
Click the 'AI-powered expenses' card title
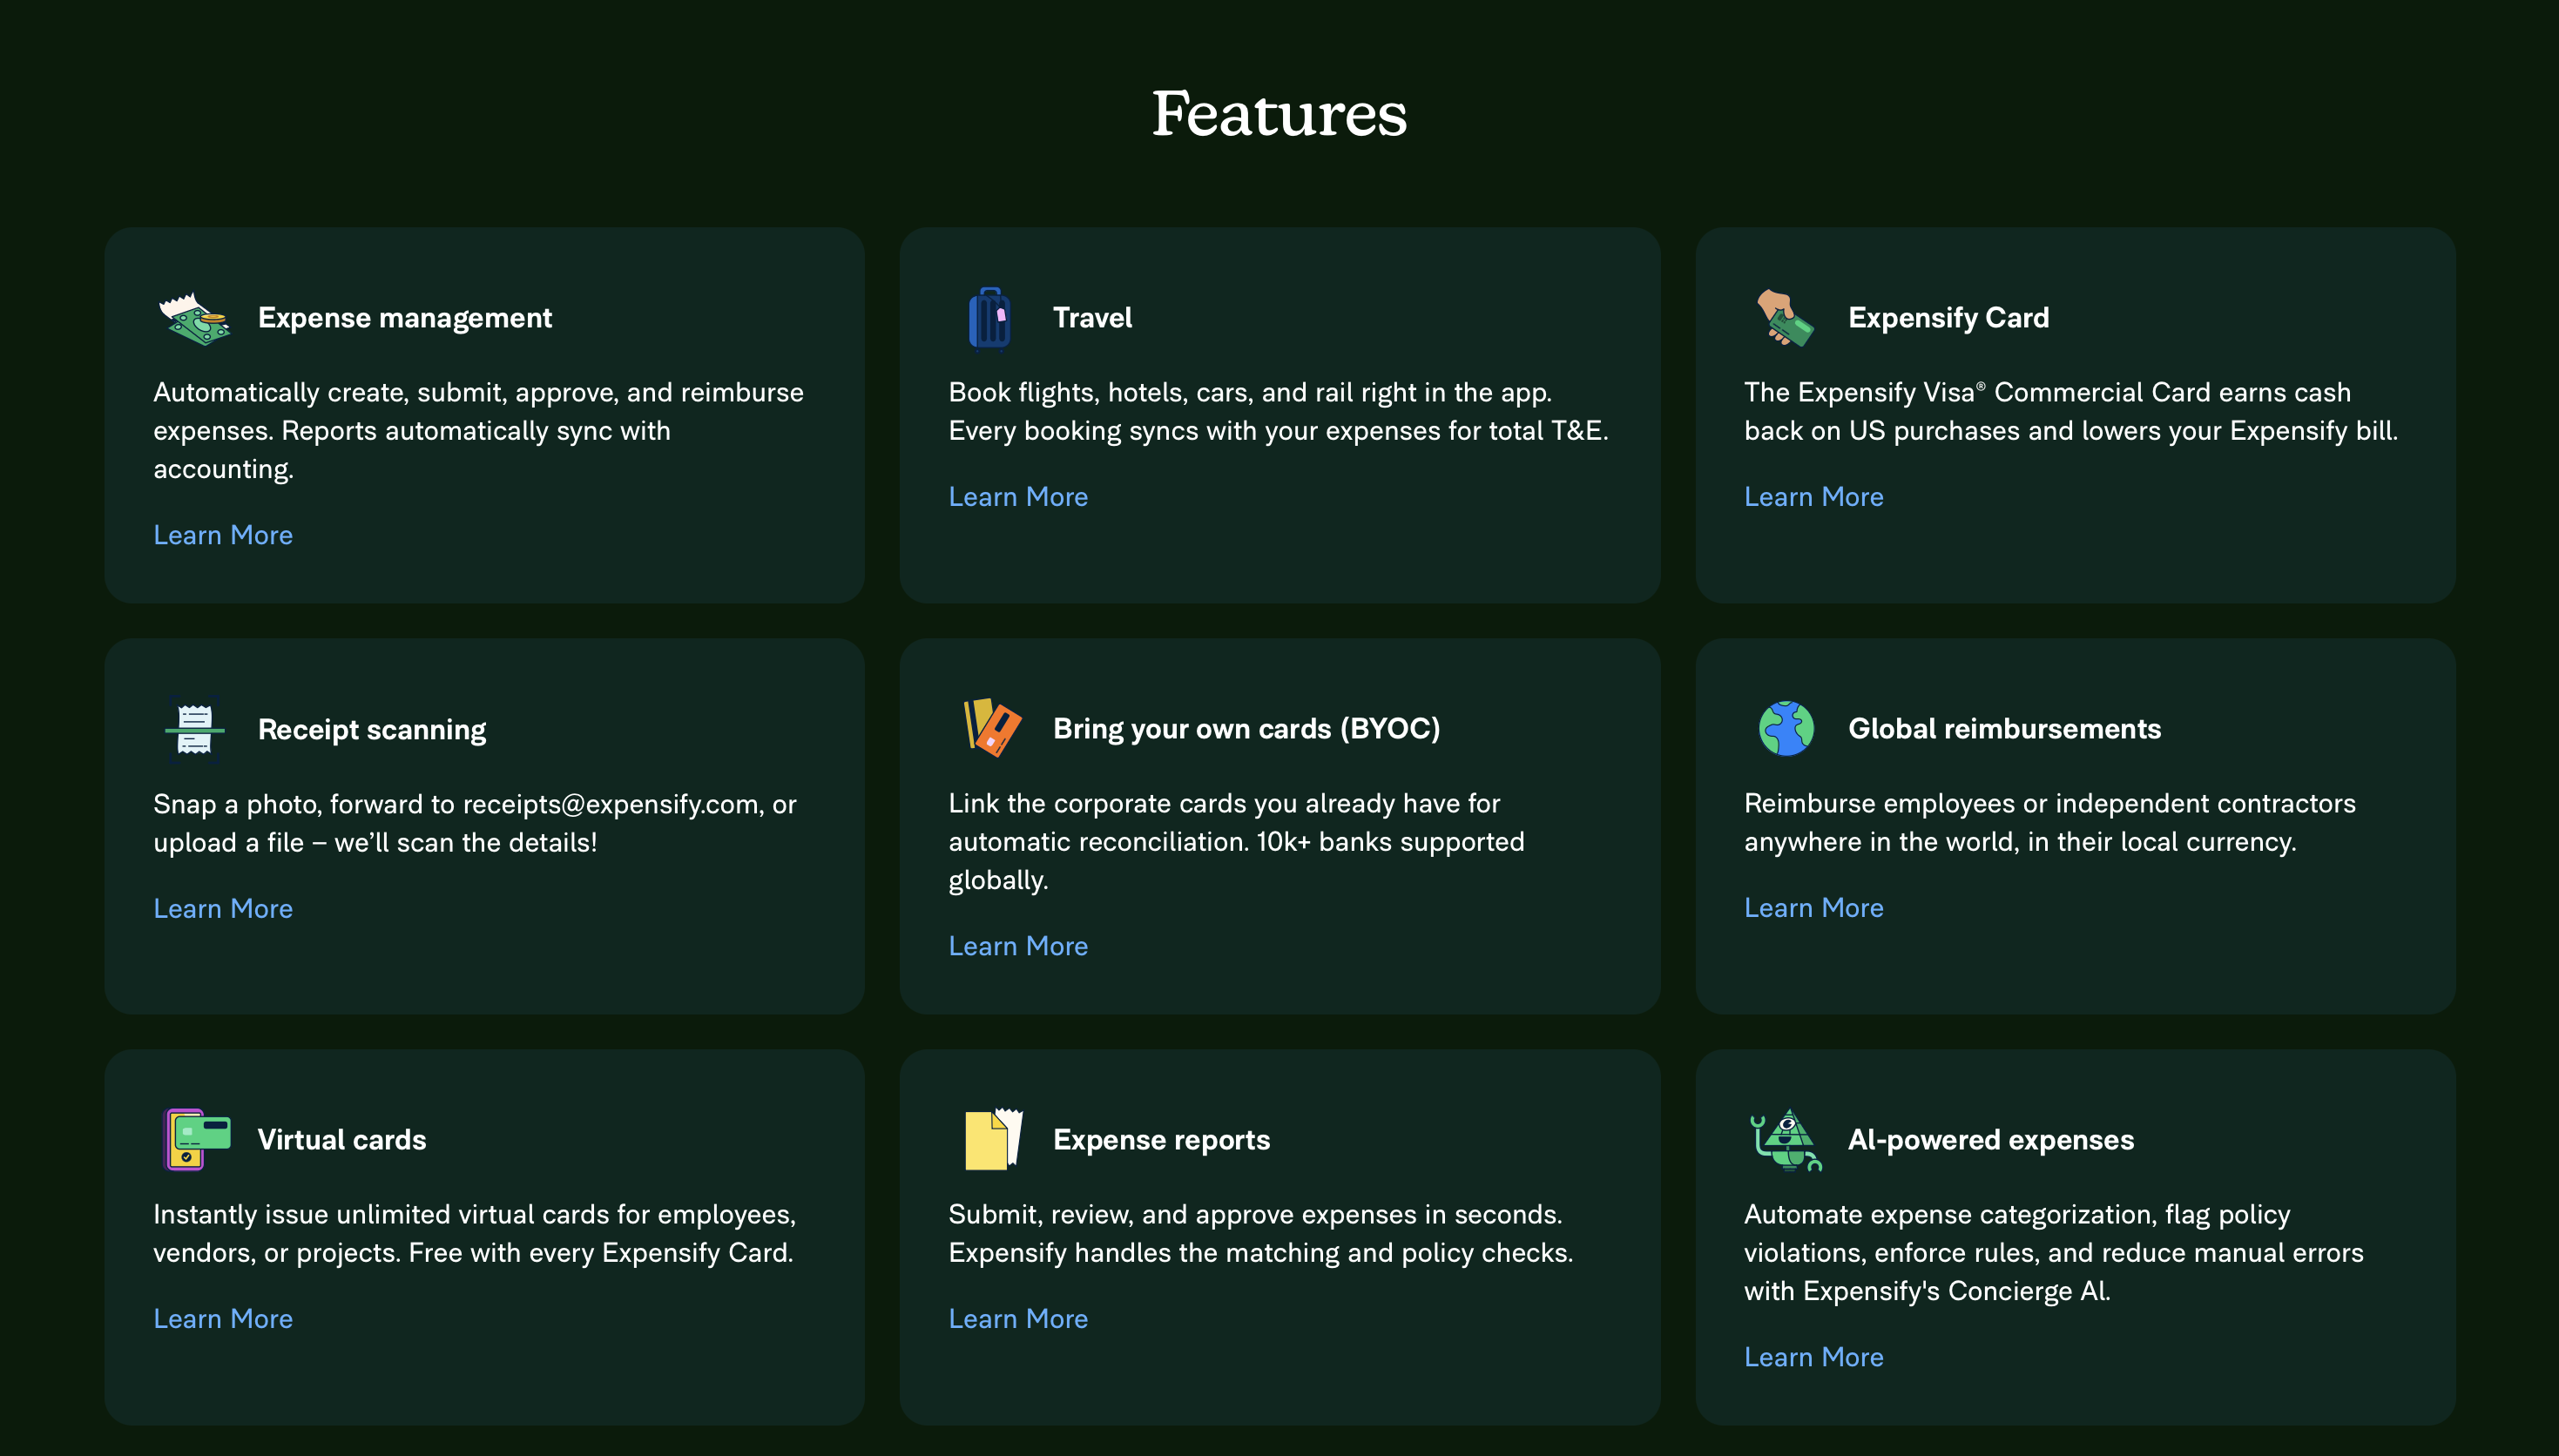pyautogui.click(x=1990, y=1140)
